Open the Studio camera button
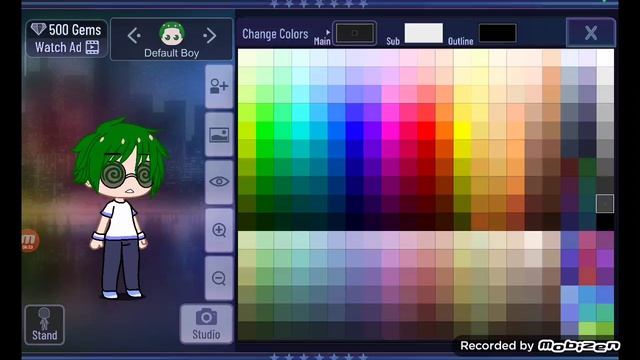The width and height of the screenshot is (640, 360). click(x=207, y=324)
